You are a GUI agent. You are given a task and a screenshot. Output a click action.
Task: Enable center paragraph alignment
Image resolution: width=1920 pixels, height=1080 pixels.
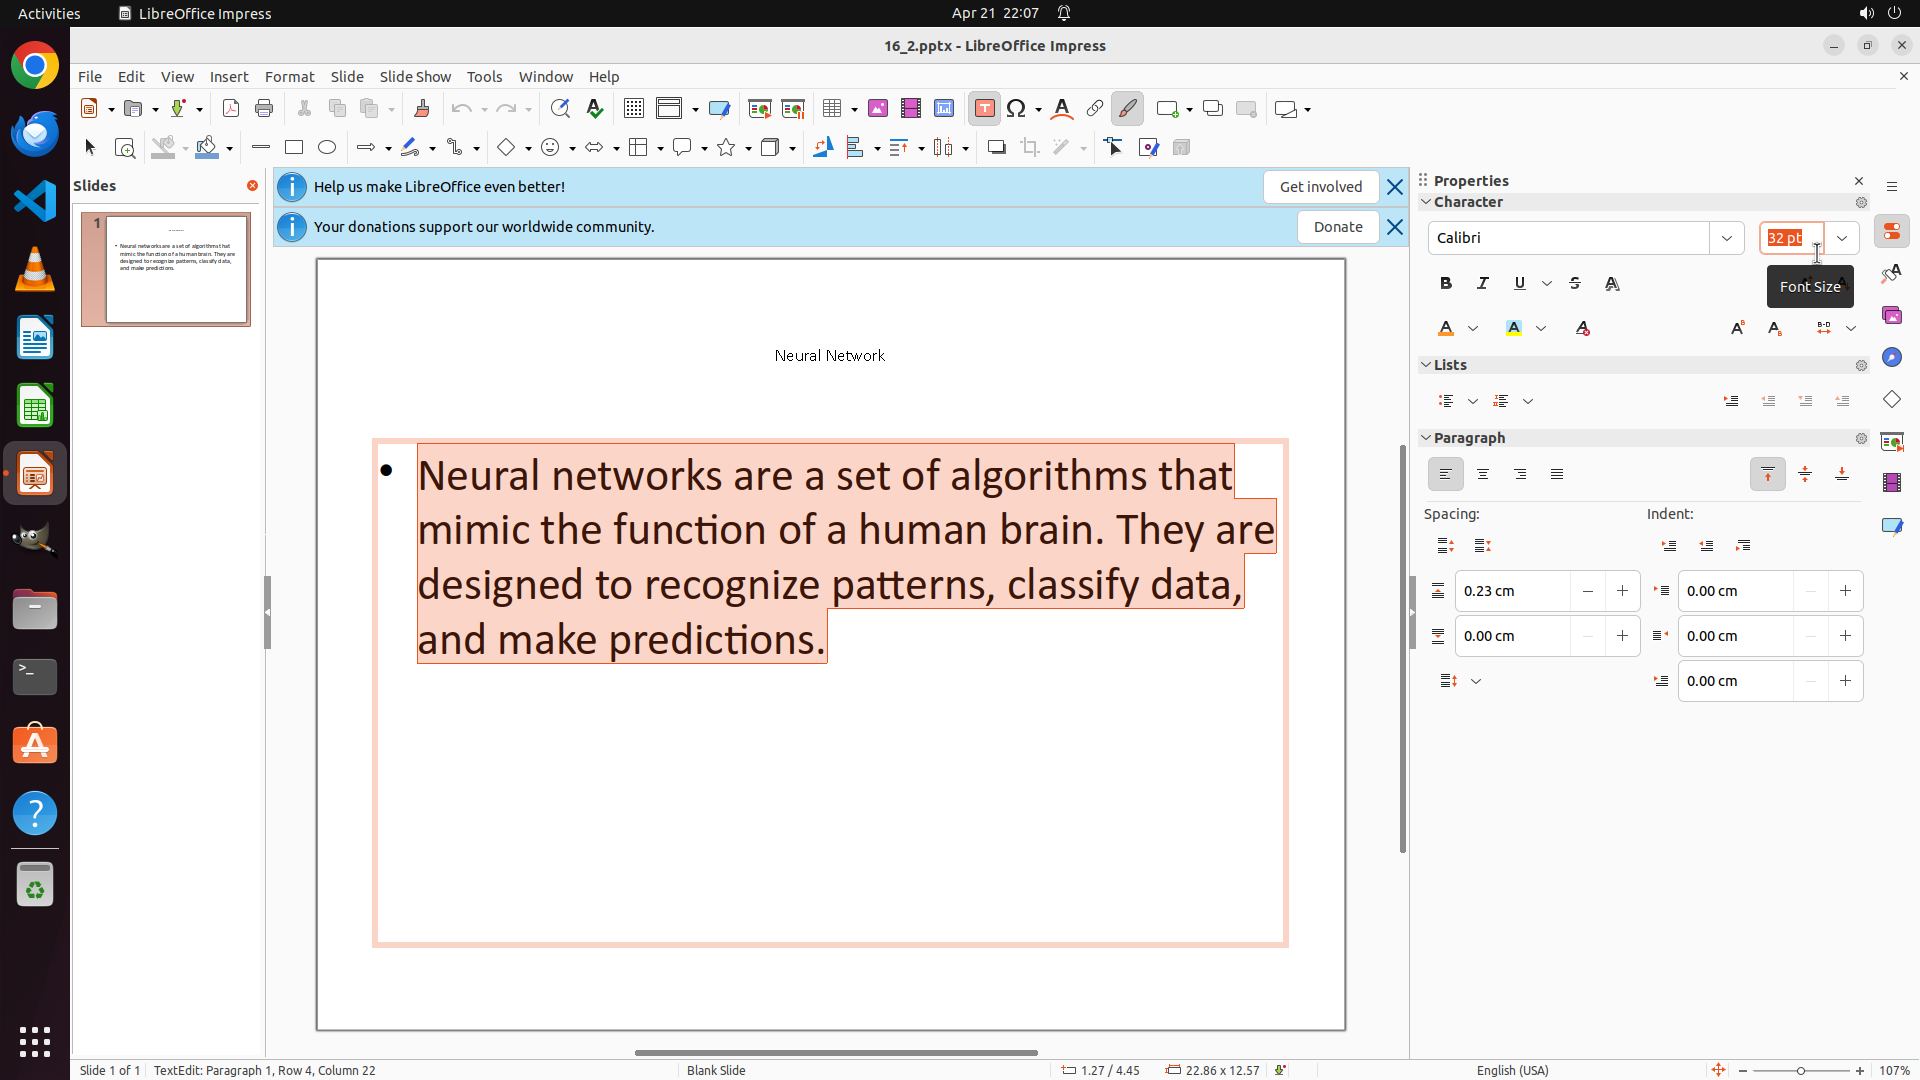(x=1483, y=475)
